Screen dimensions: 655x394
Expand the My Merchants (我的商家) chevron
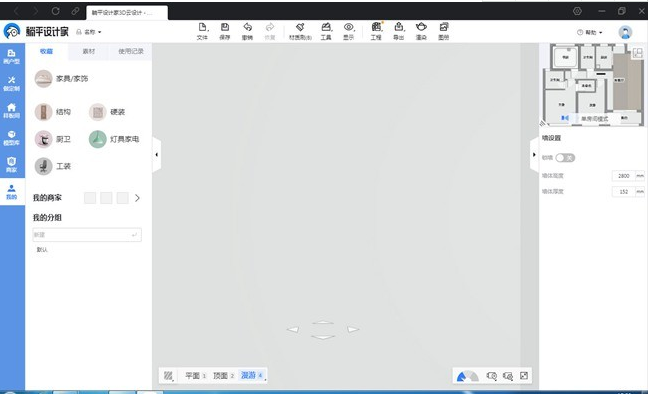pyautogui.click(x=137, y=198)
